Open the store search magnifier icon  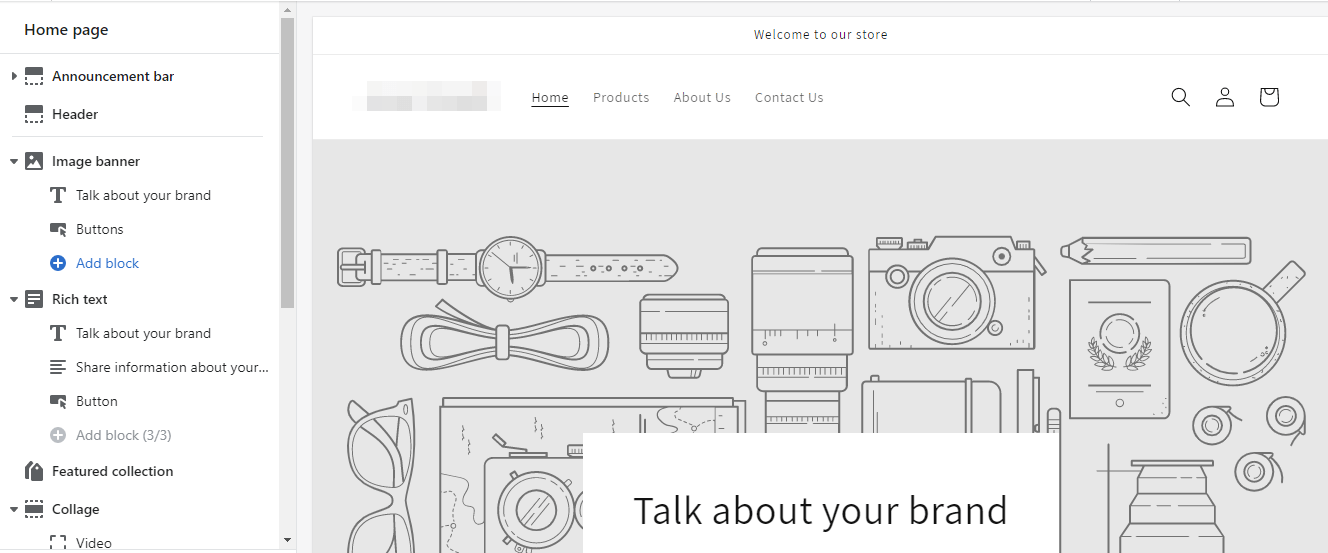pyautogui.click(x=1180, y=97)
